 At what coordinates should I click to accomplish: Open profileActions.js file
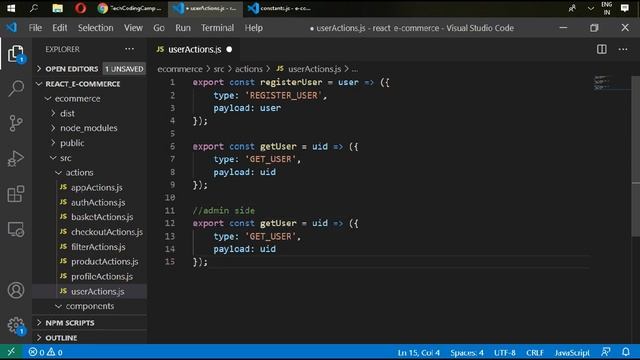[102, 276]
